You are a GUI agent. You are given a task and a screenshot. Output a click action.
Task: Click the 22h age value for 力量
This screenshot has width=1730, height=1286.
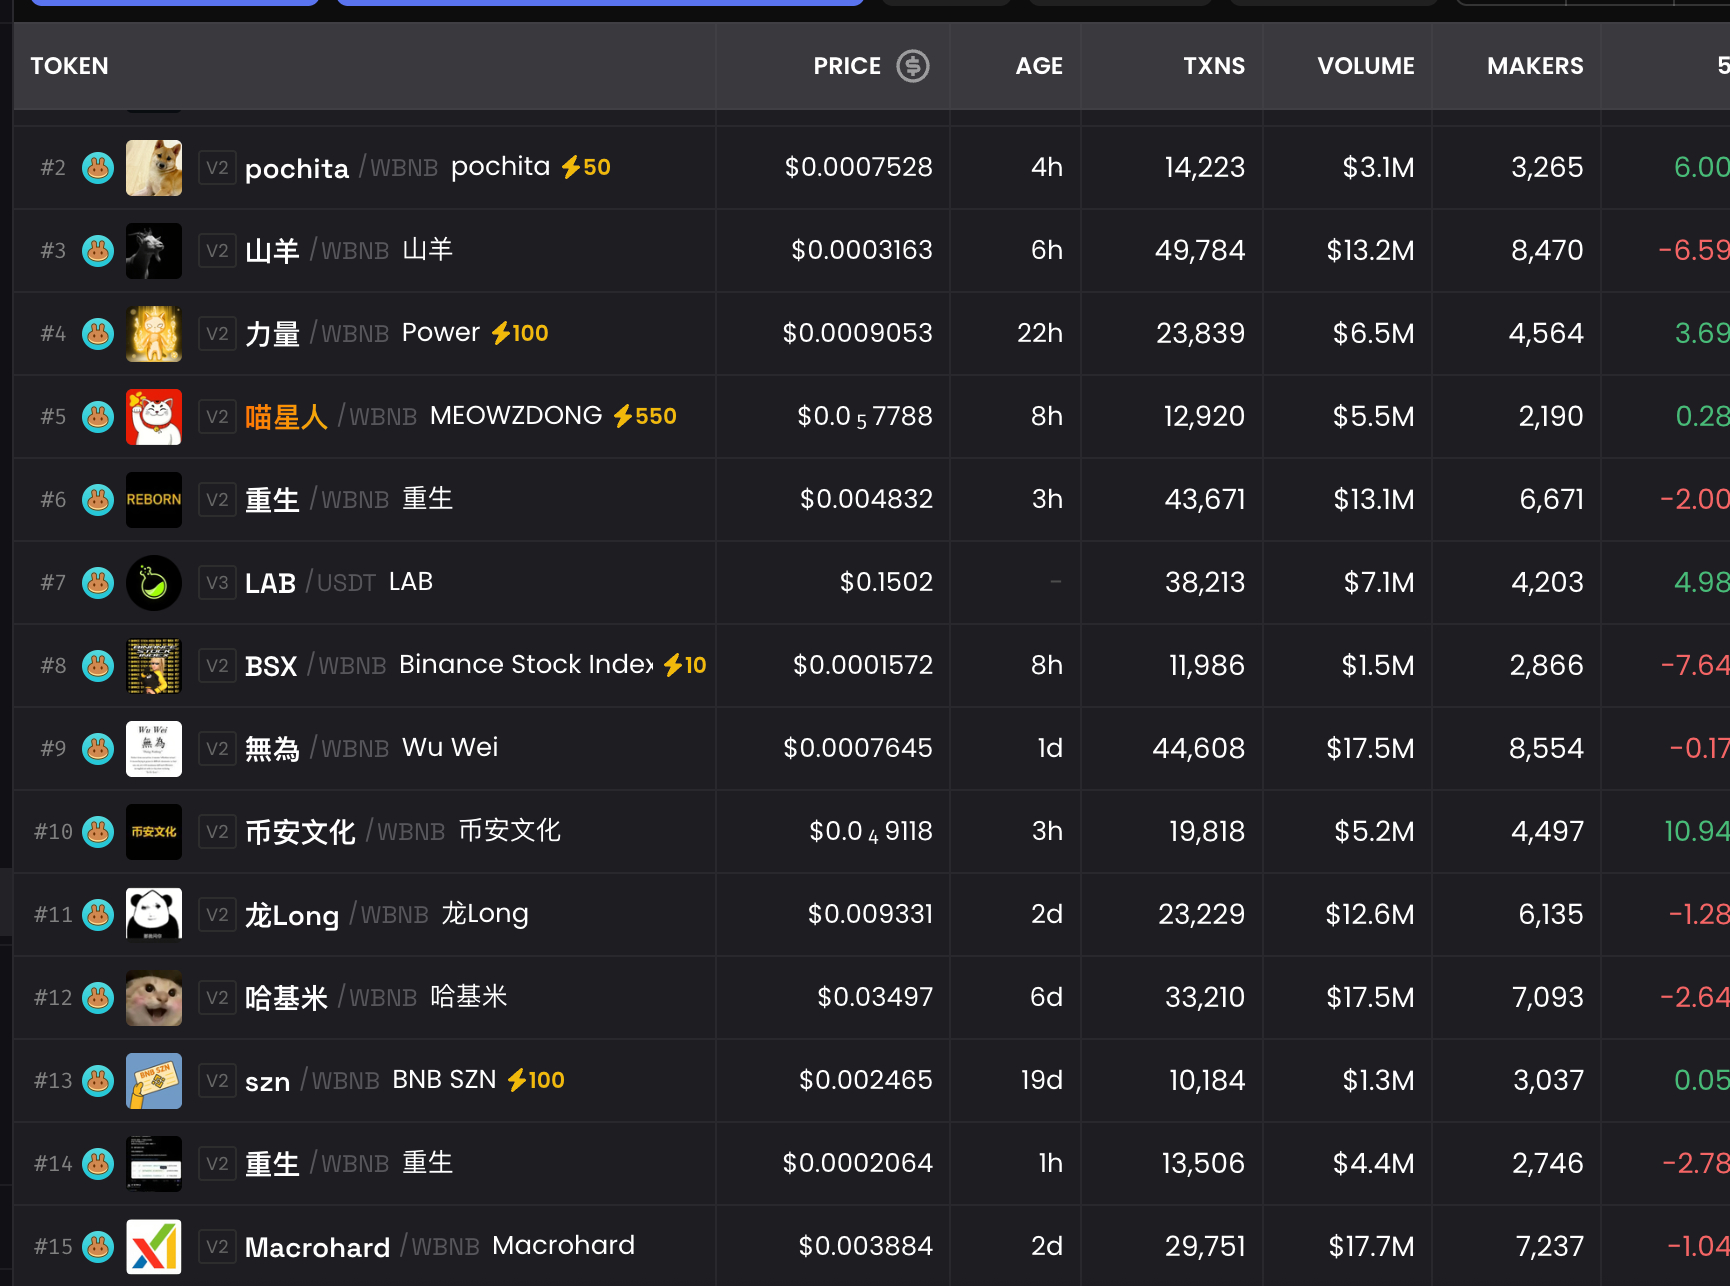point(1040,333)
